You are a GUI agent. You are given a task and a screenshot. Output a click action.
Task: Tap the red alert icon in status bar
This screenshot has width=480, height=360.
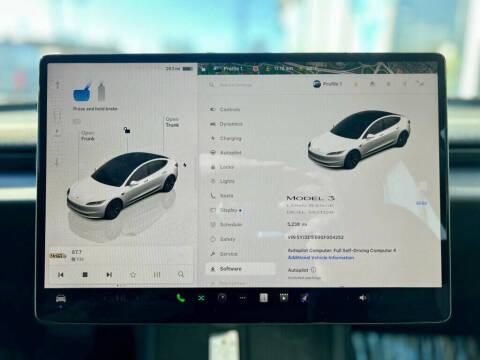(256, 69)
